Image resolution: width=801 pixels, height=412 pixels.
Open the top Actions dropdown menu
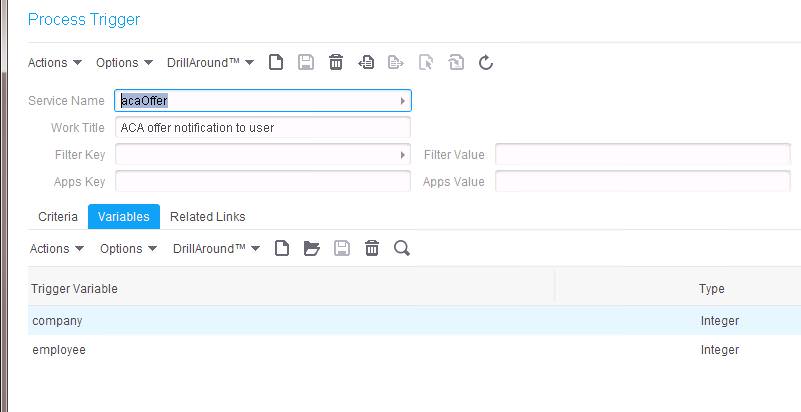click(55, 63)
